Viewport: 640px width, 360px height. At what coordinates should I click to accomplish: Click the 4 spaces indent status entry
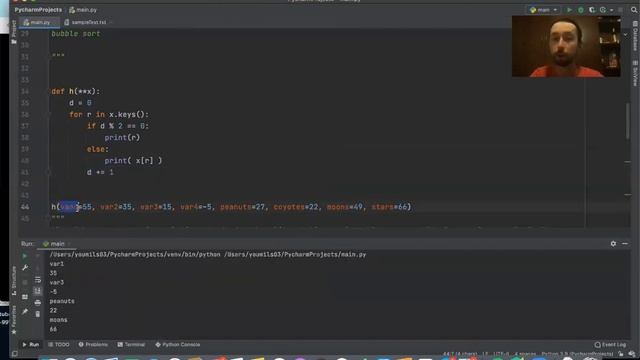pyautogui.click(x=525, y=354)
